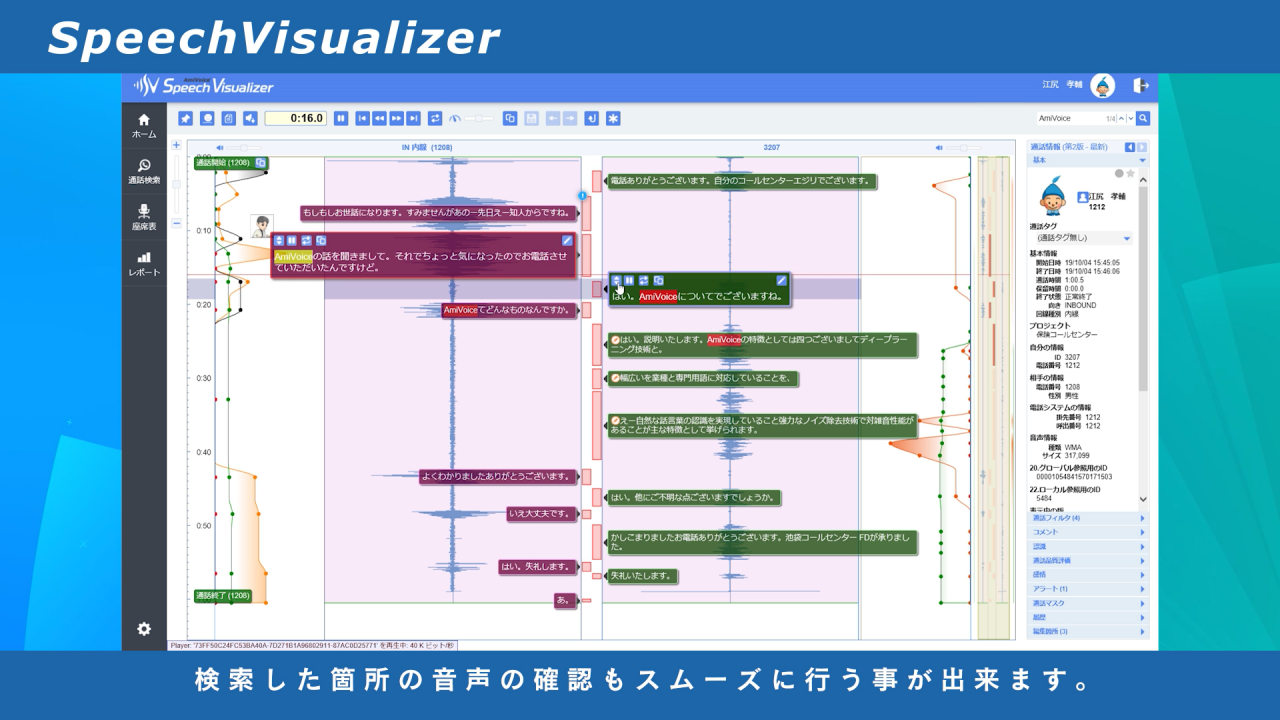Fast-forward the audio playback
This screenshot has width=1280, height=720.
397,118
